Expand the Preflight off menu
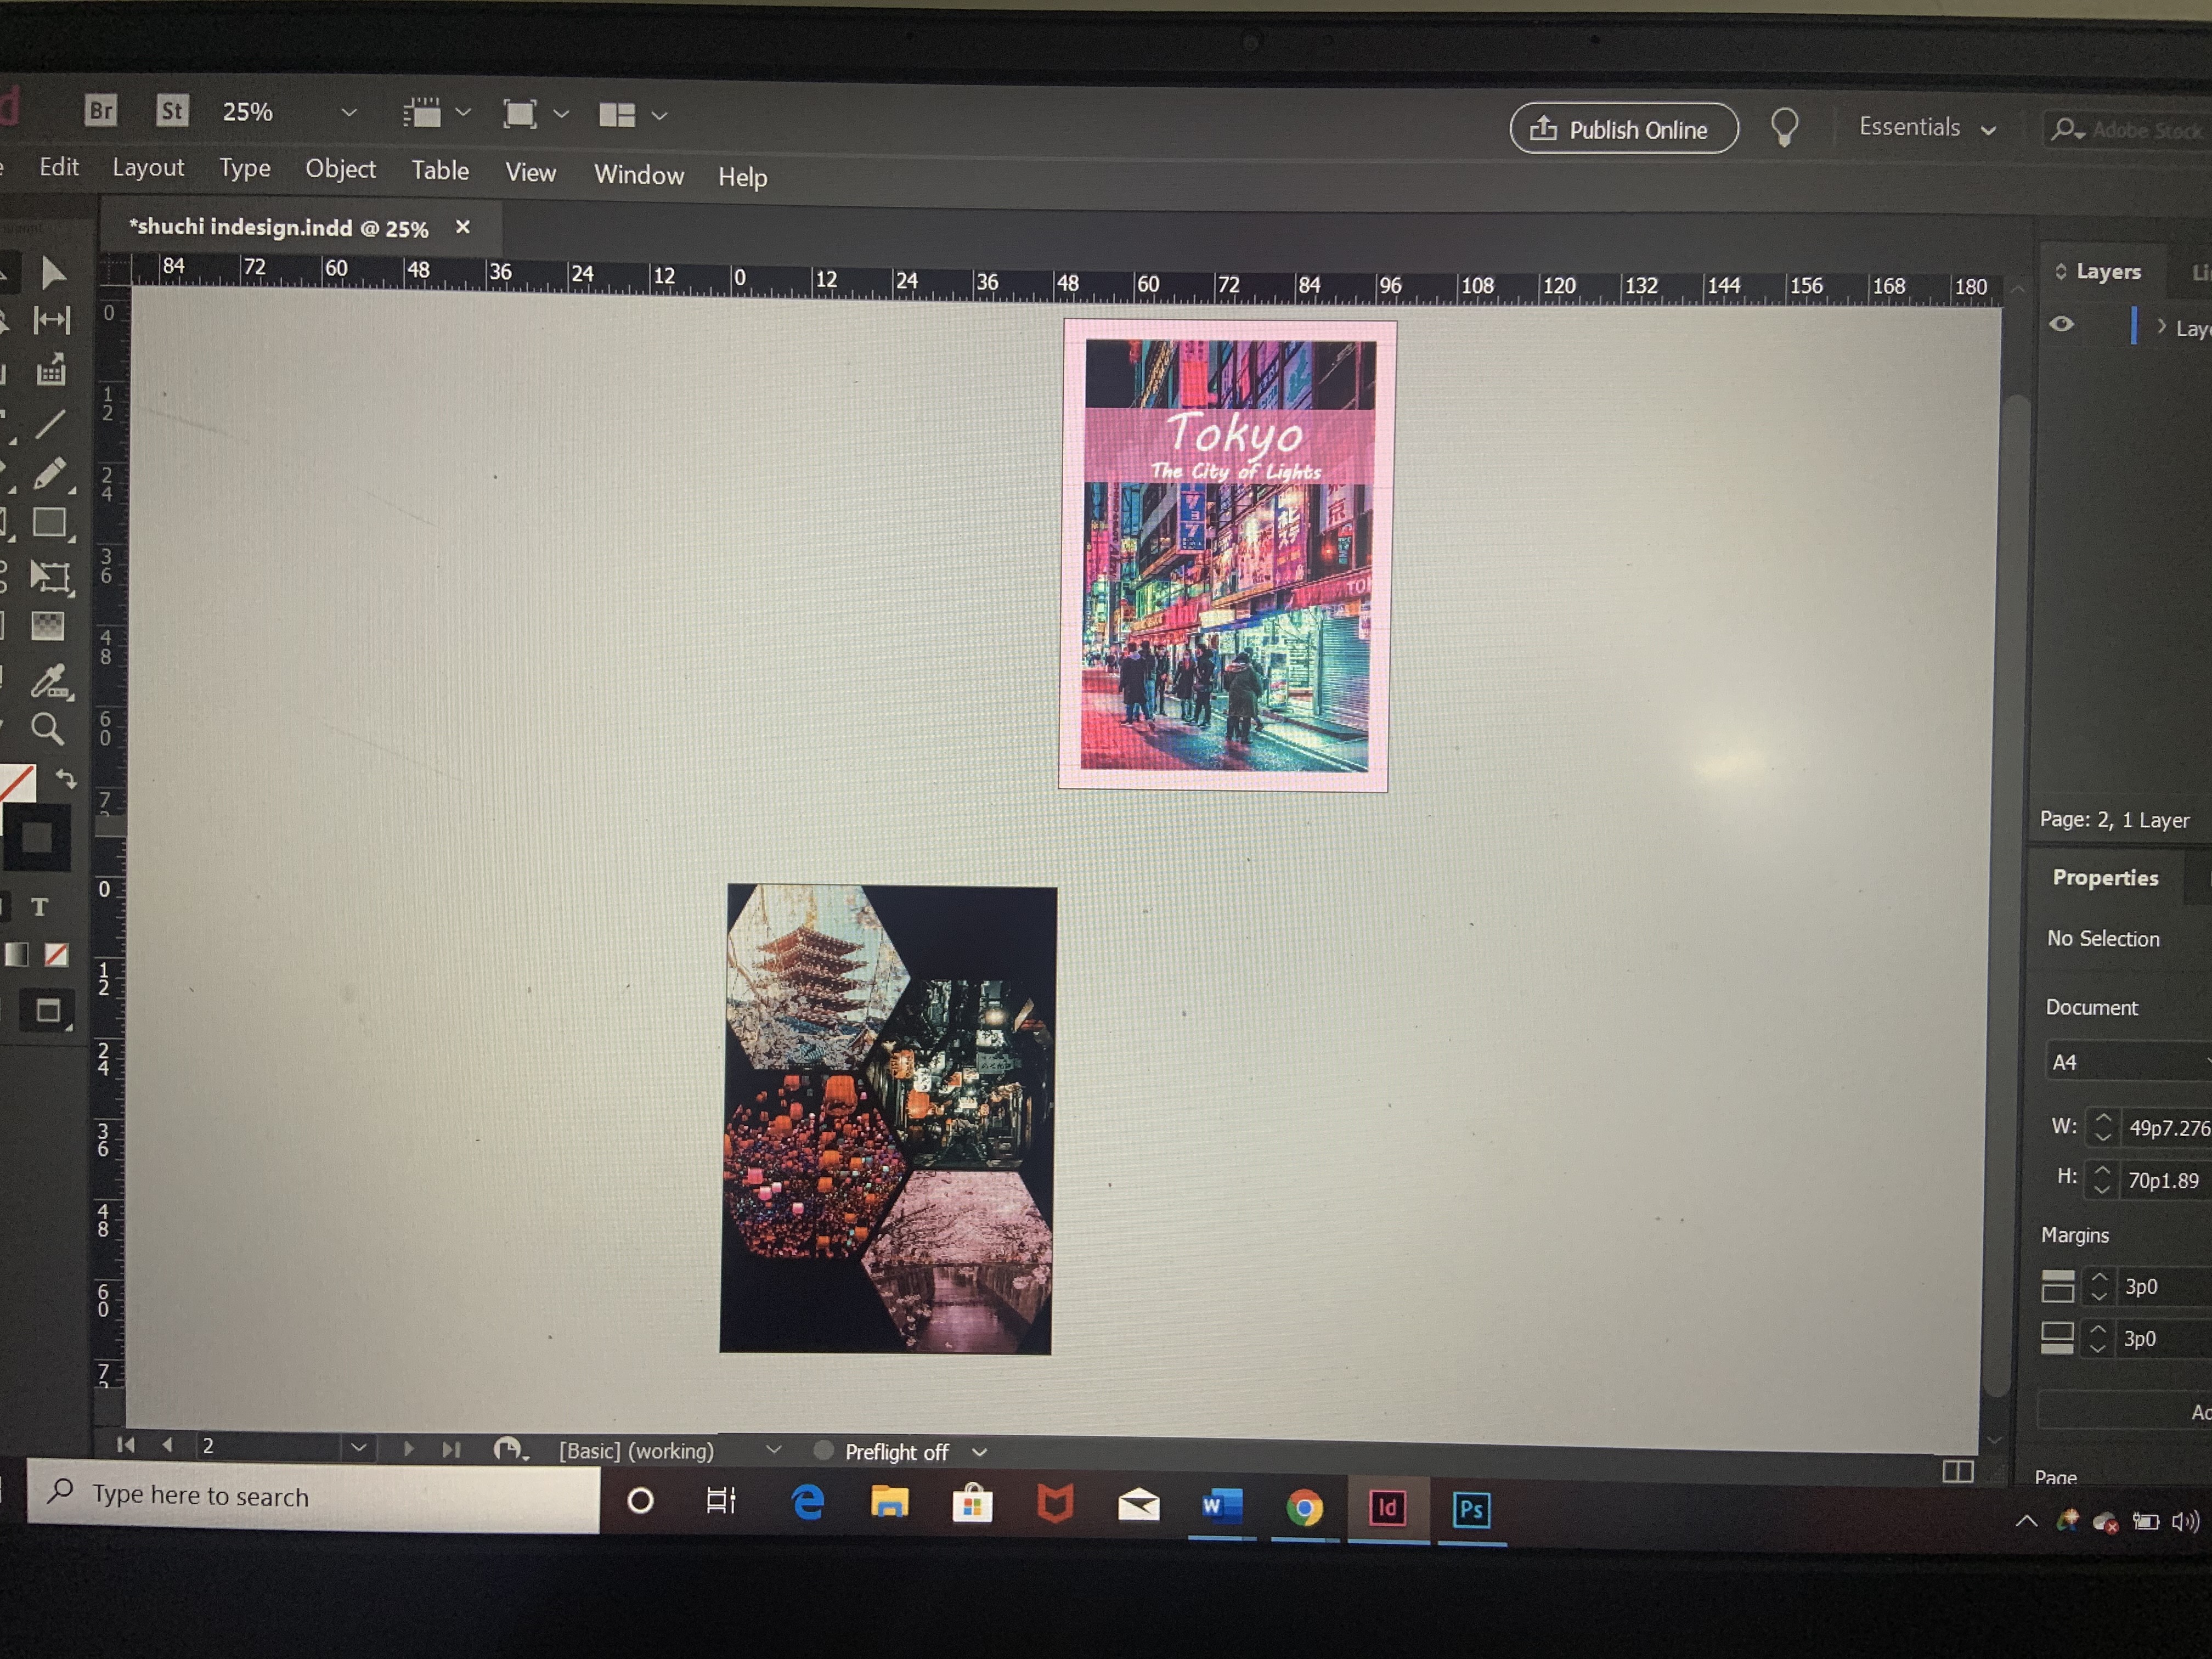The image size is (2212, 1659). pos(979,1452)
